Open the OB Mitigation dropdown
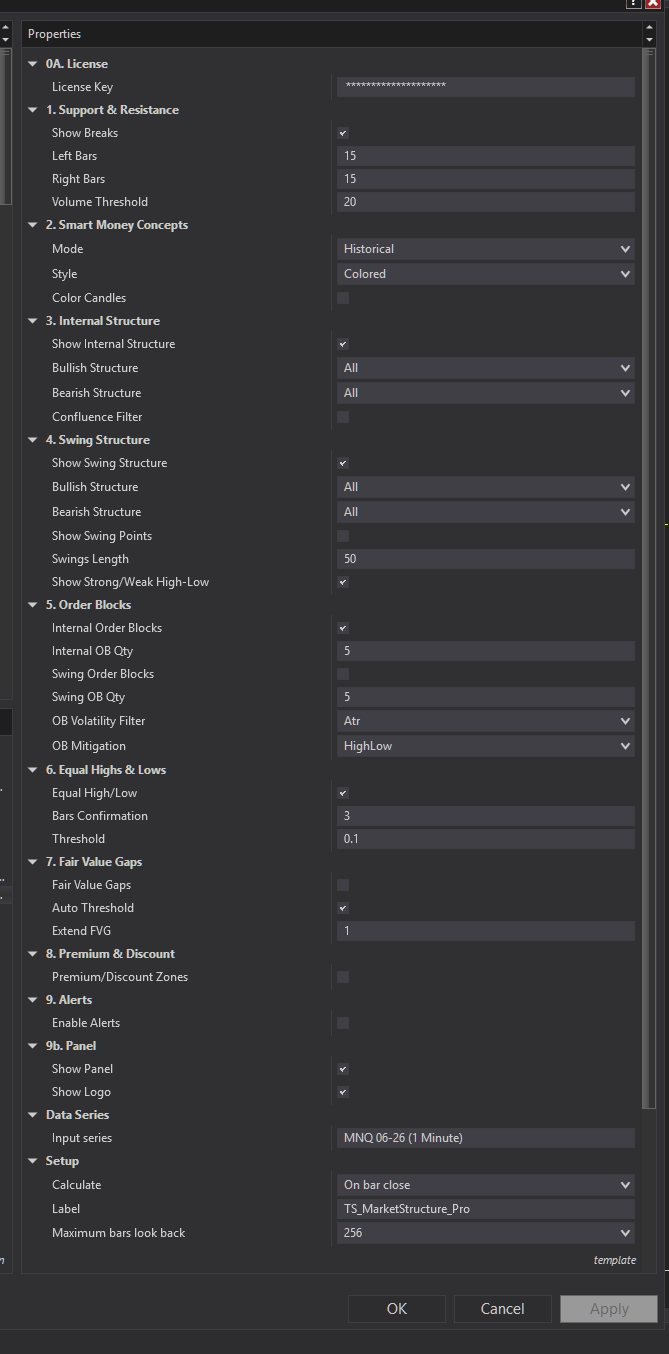The image size is (669, 1354). (x=486, y=746)
